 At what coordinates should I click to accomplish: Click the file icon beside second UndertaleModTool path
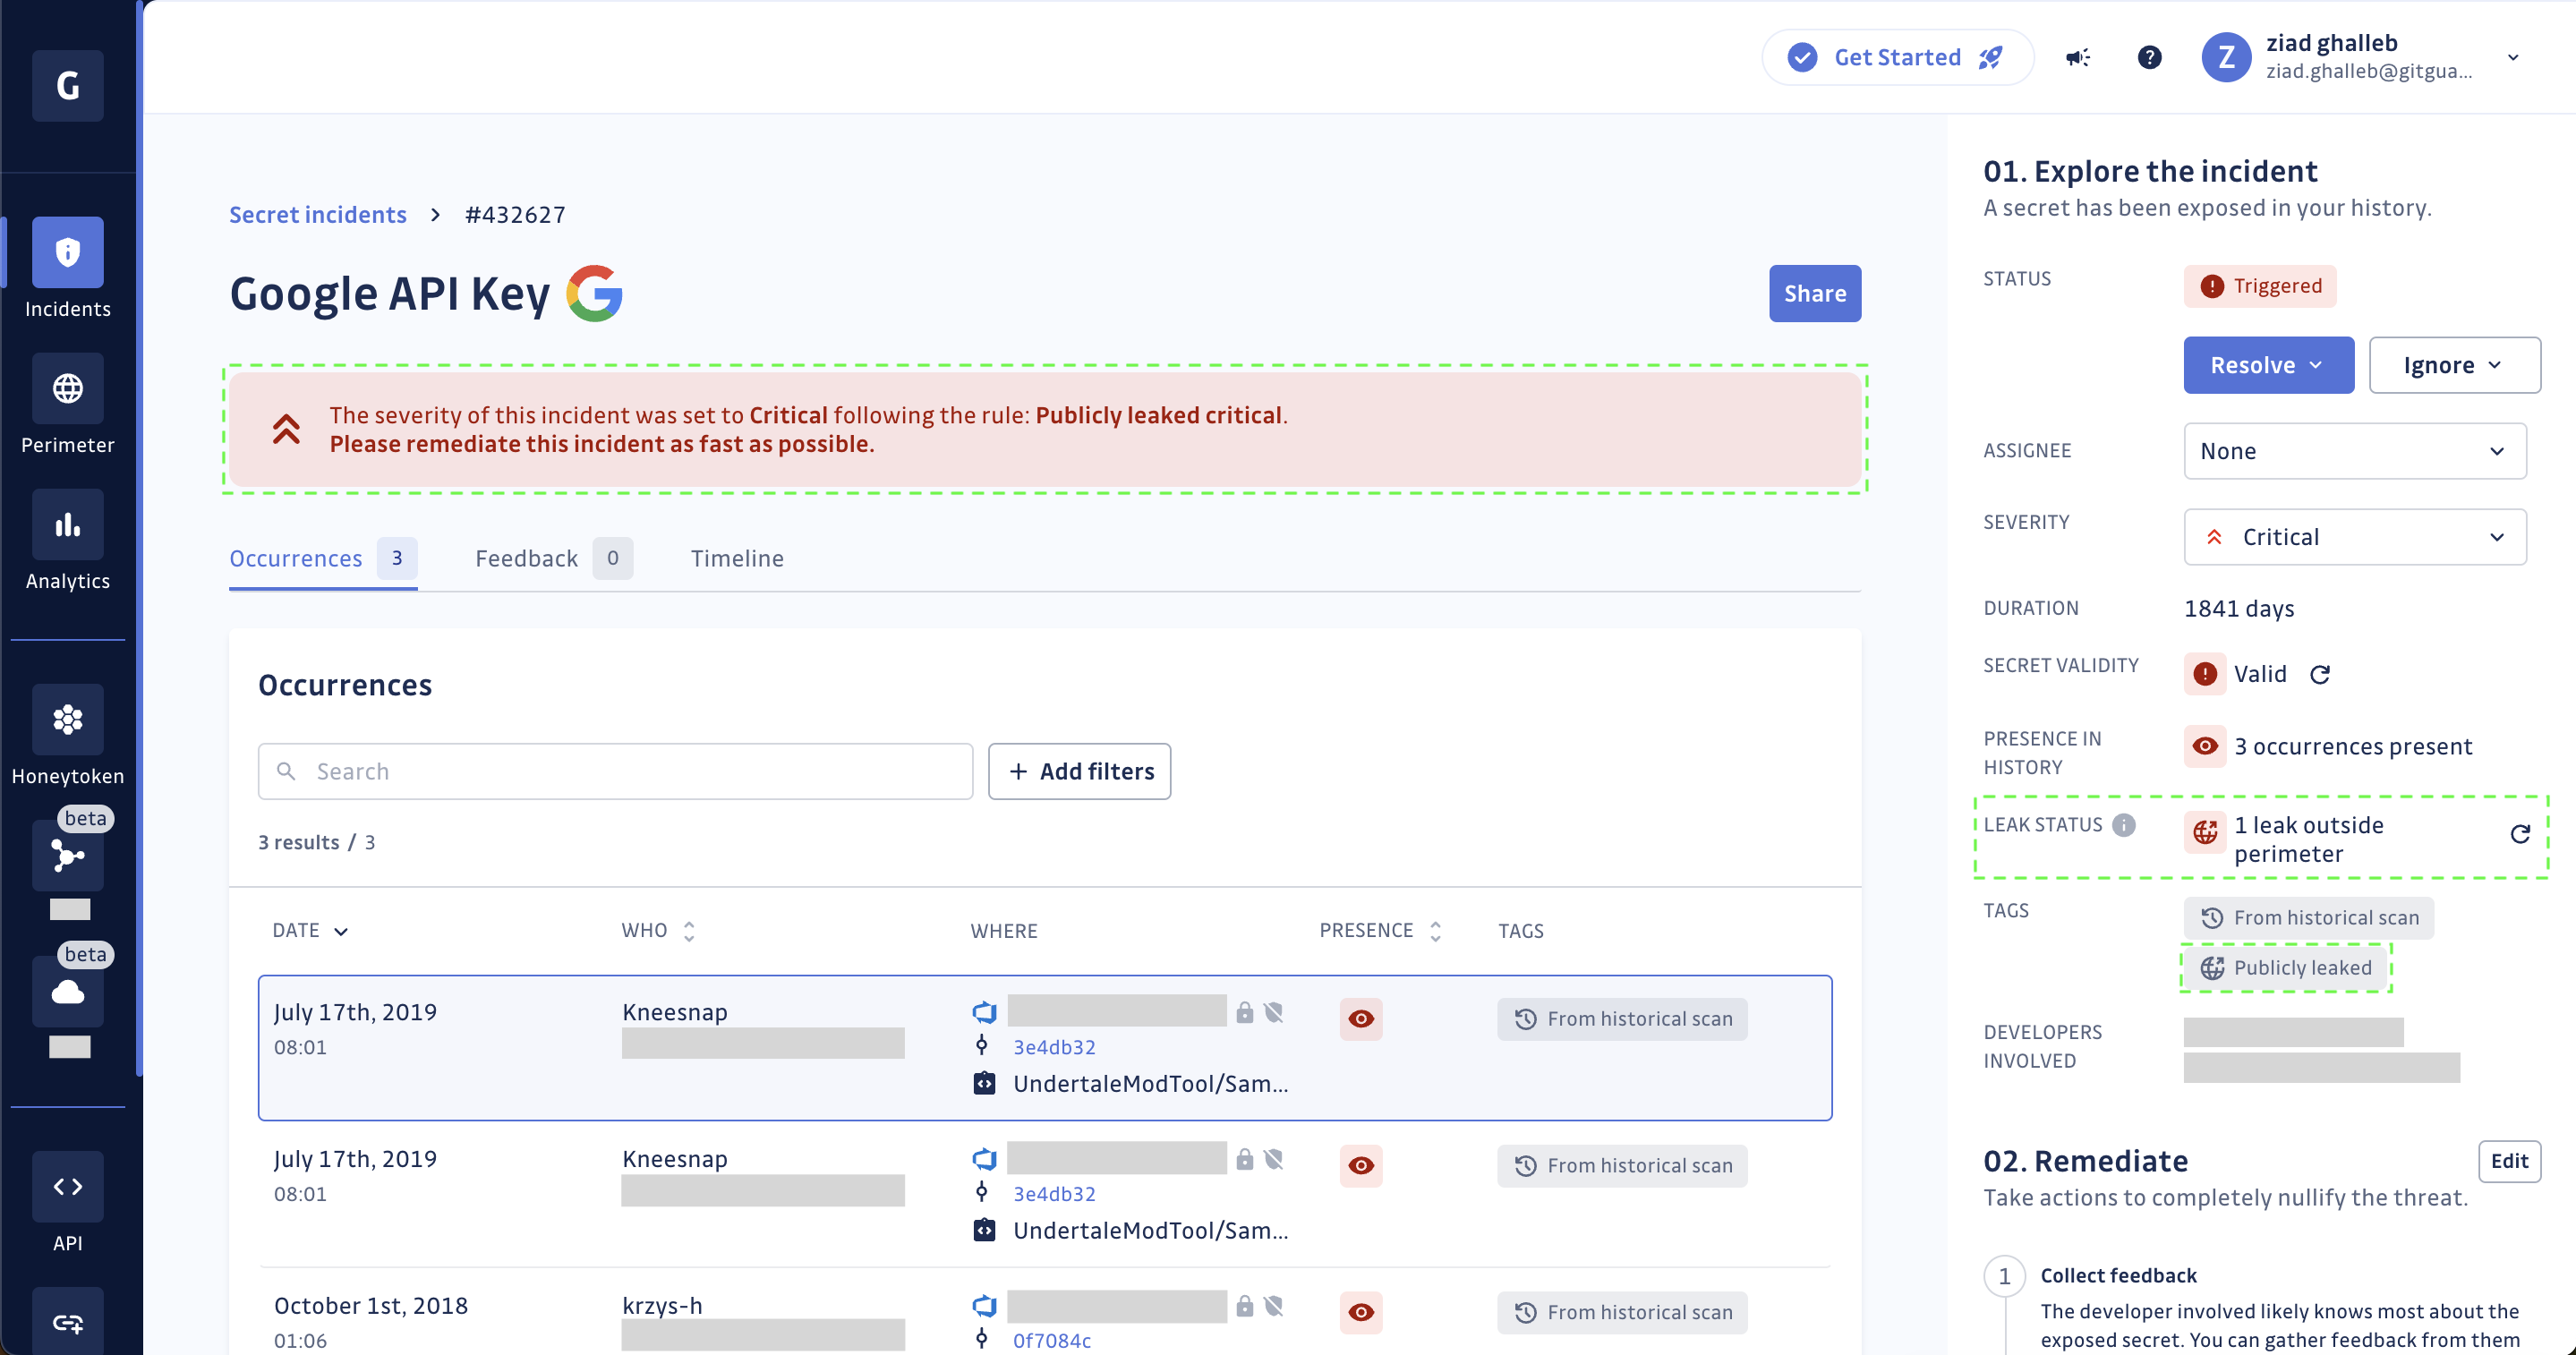click(x=984, y=1231)
